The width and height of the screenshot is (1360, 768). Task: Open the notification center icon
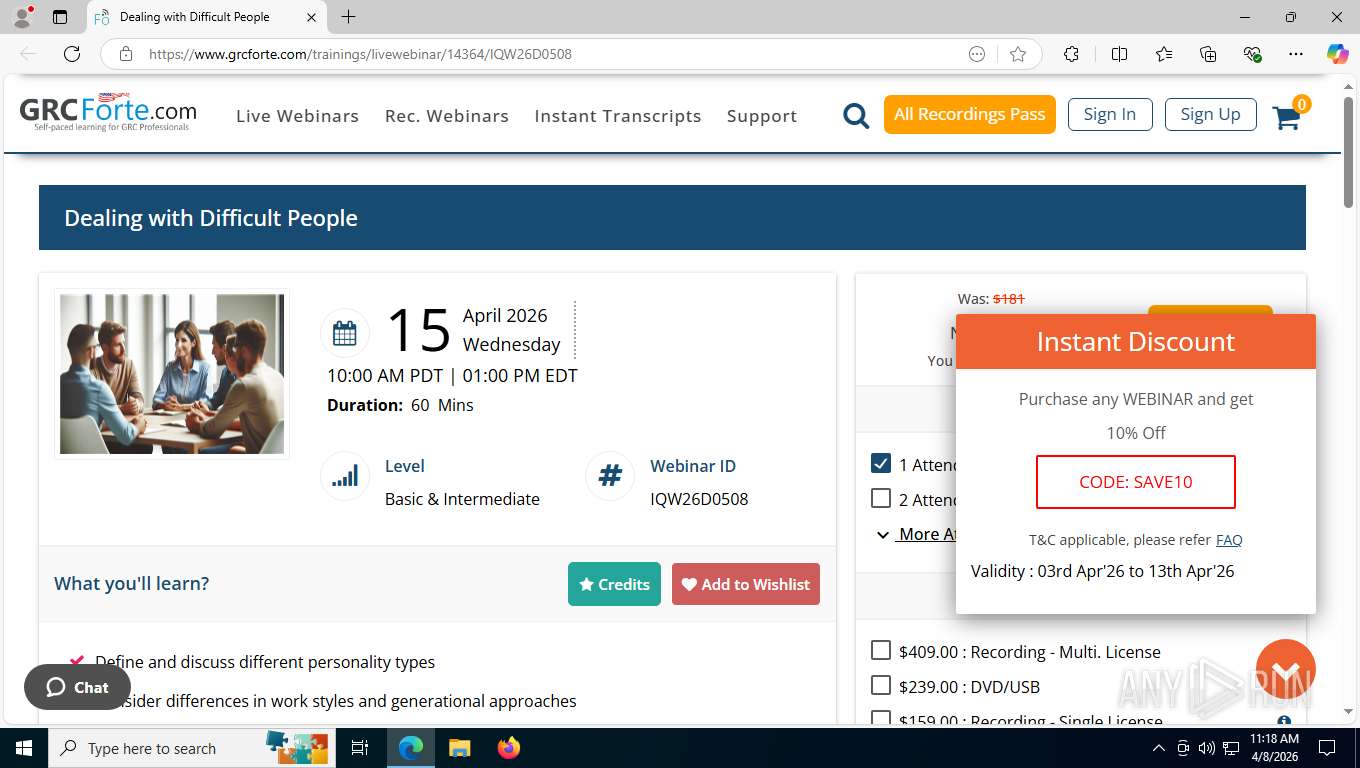(1327, 748)
